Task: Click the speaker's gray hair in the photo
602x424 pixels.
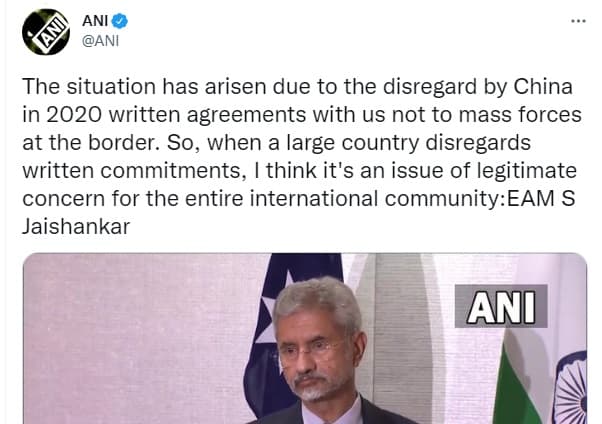Action: 317,301
